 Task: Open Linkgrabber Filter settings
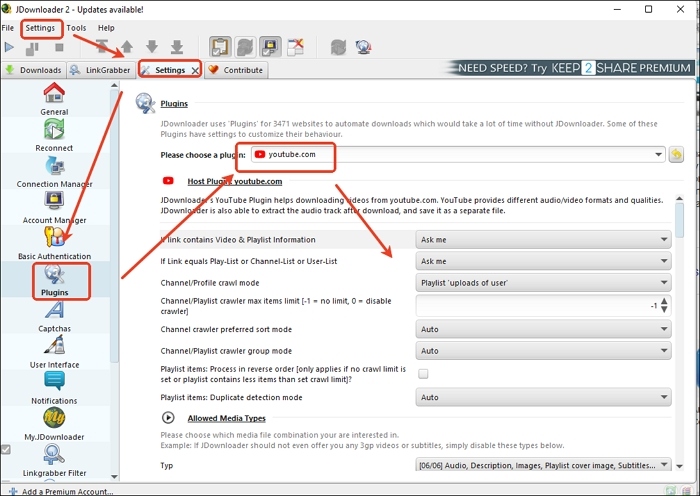pyautogui.click(x=54, y=461)
